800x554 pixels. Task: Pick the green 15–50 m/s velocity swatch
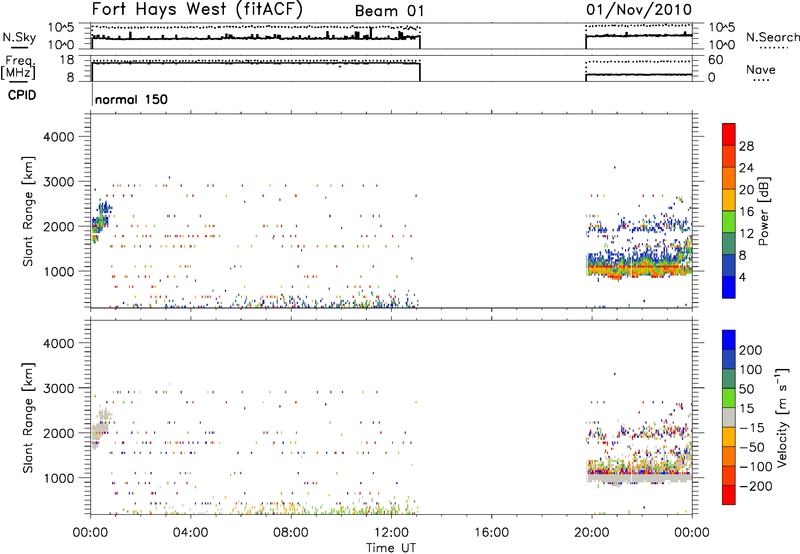[x=729, y=398]
